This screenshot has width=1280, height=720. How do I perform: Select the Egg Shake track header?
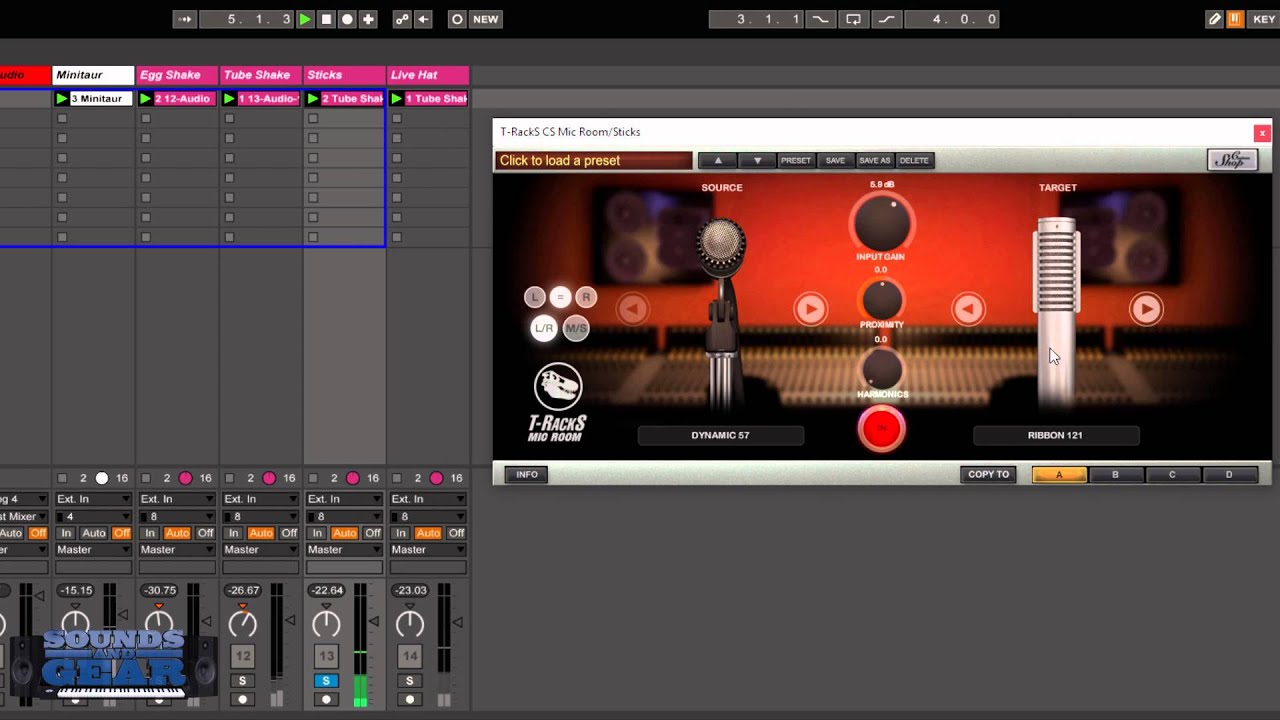pyautogui.click(x=177, y=75)
